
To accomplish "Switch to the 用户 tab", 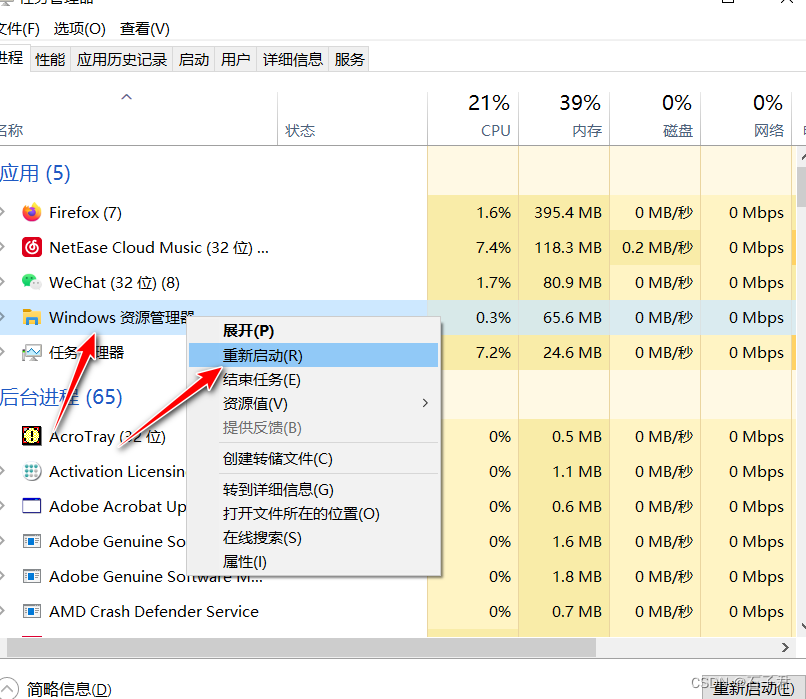I will 235,60.
